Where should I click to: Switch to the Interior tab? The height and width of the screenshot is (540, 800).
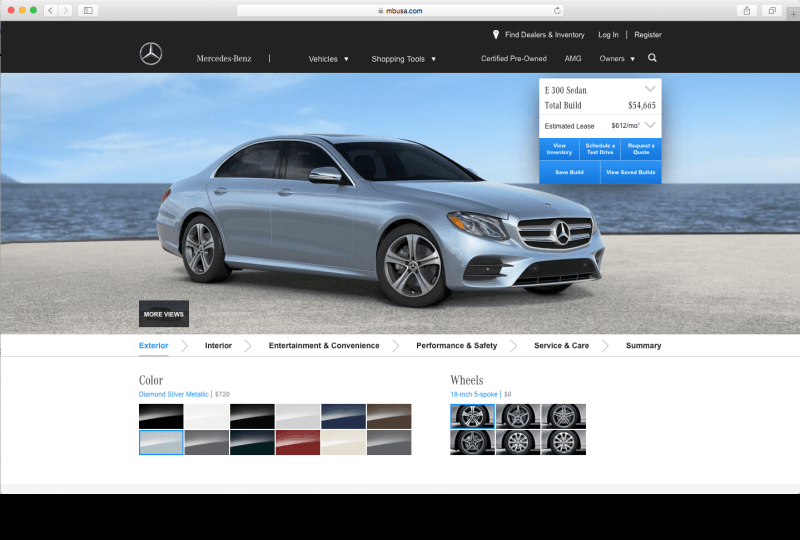[x=218, y=346]
